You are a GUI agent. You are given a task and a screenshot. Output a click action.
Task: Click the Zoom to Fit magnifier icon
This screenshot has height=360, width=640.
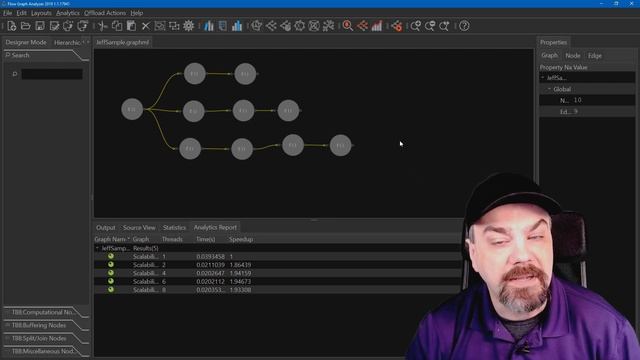444,26
